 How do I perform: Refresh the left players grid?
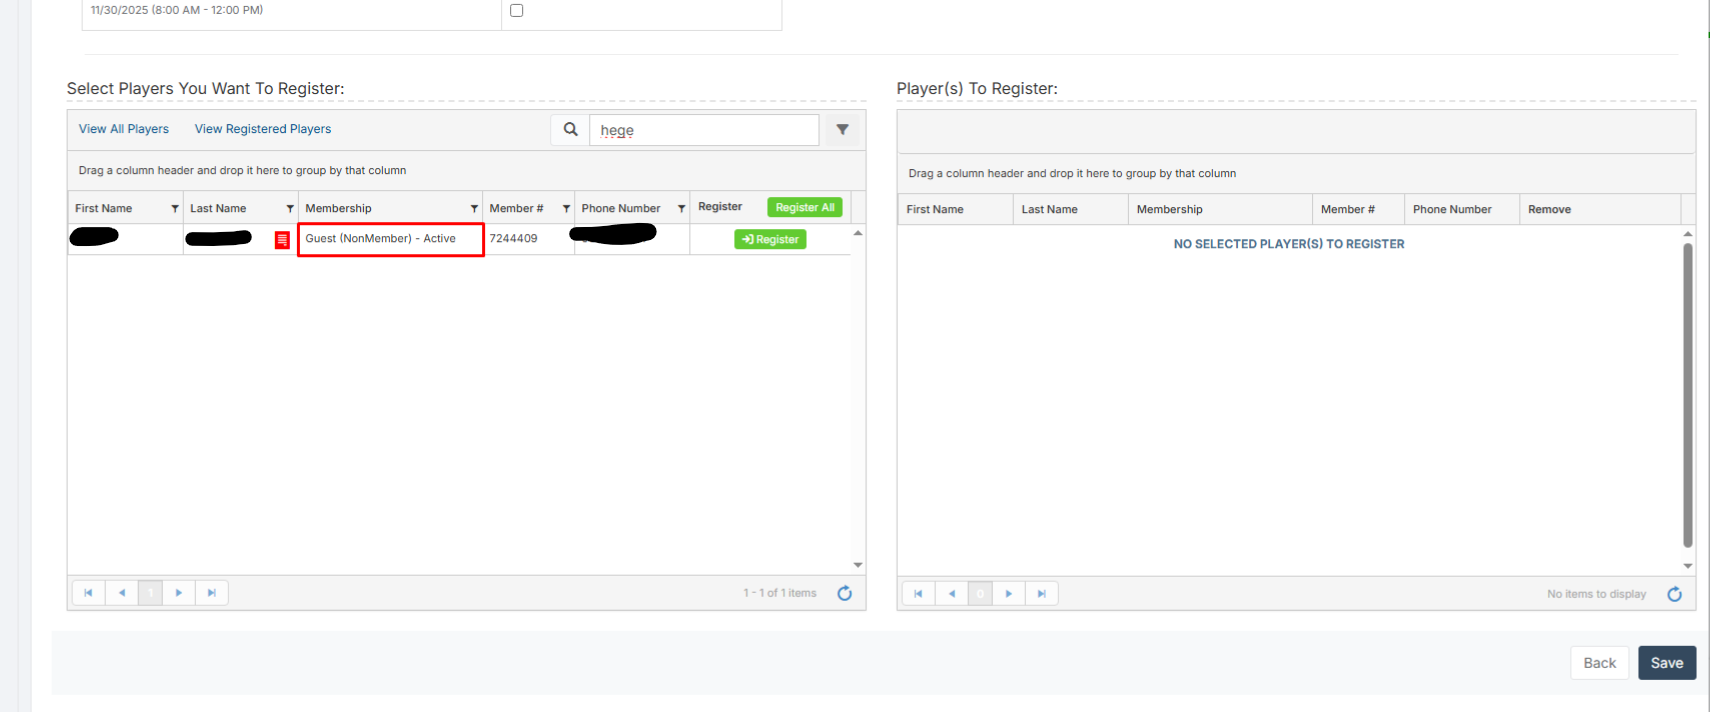click(844, 593)
